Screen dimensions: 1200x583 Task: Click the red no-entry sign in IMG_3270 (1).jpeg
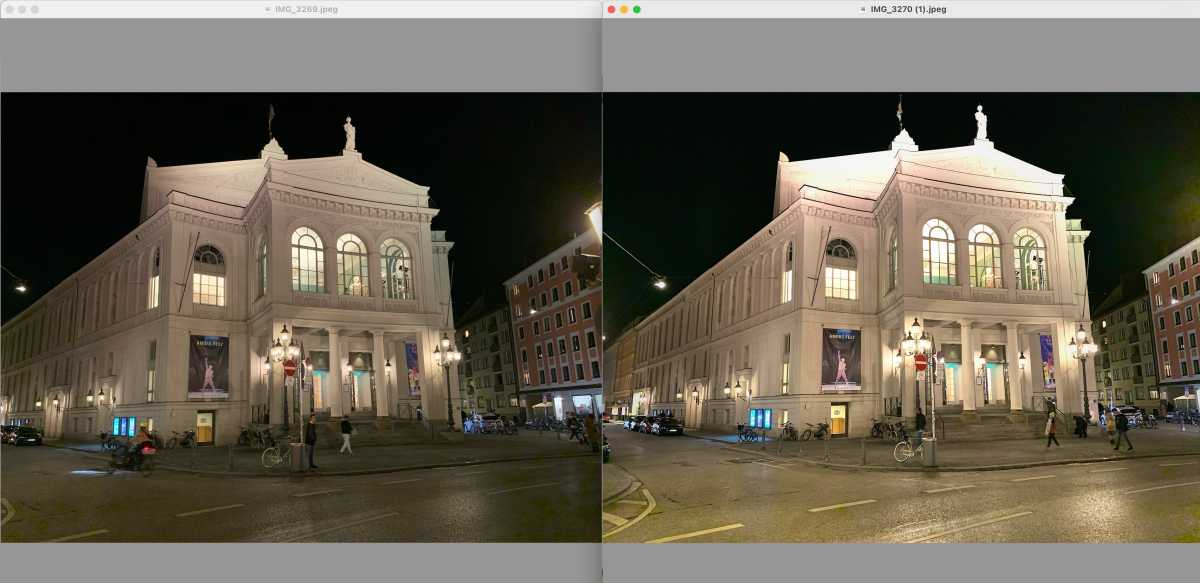tap(920, 362)
